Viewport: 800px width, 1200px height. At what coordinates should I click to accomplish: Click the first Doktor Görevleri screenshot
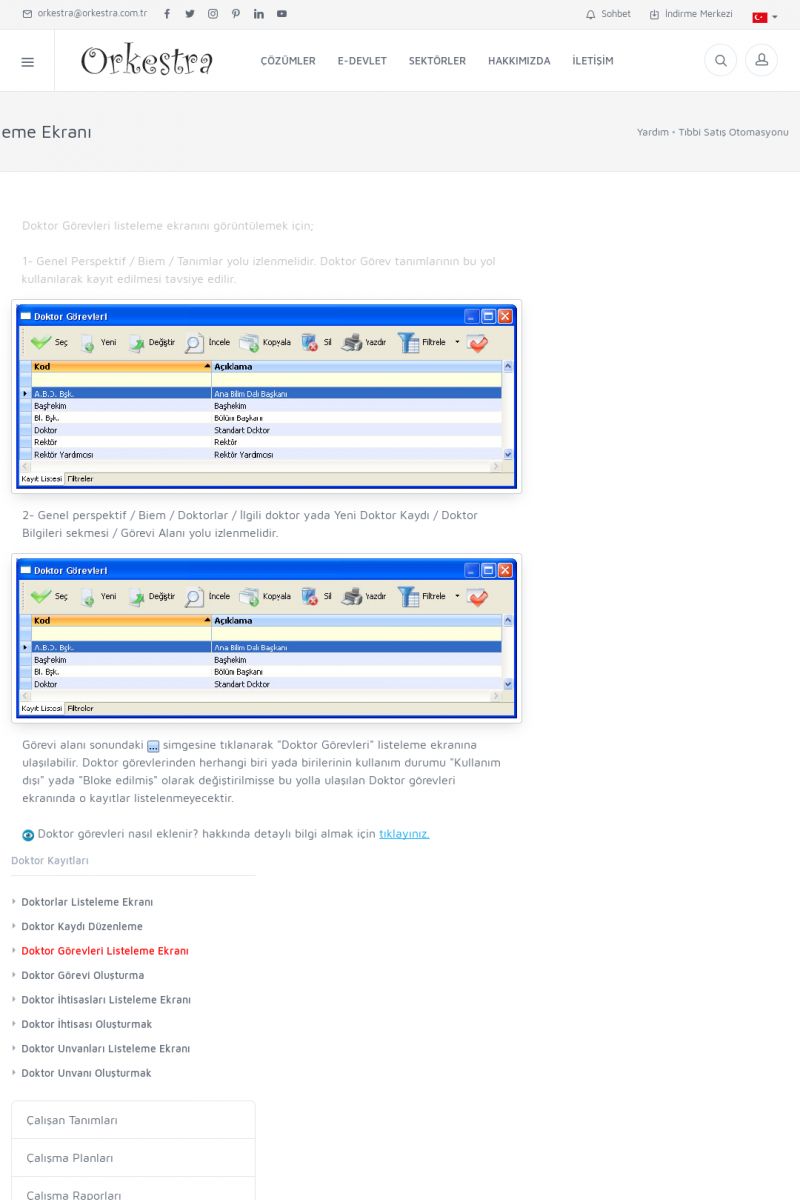point(266,396)
